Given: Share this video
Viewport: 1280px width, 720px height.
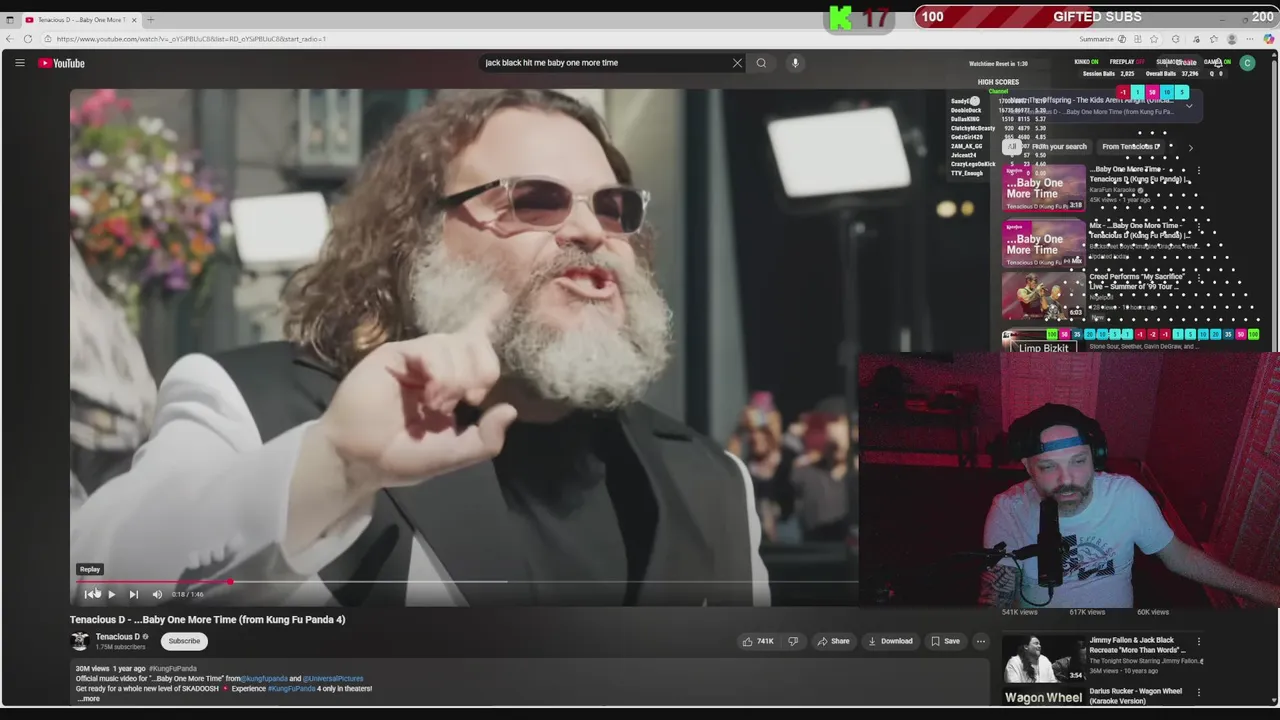Looking at the screenshot, I should tap(833, 641).
